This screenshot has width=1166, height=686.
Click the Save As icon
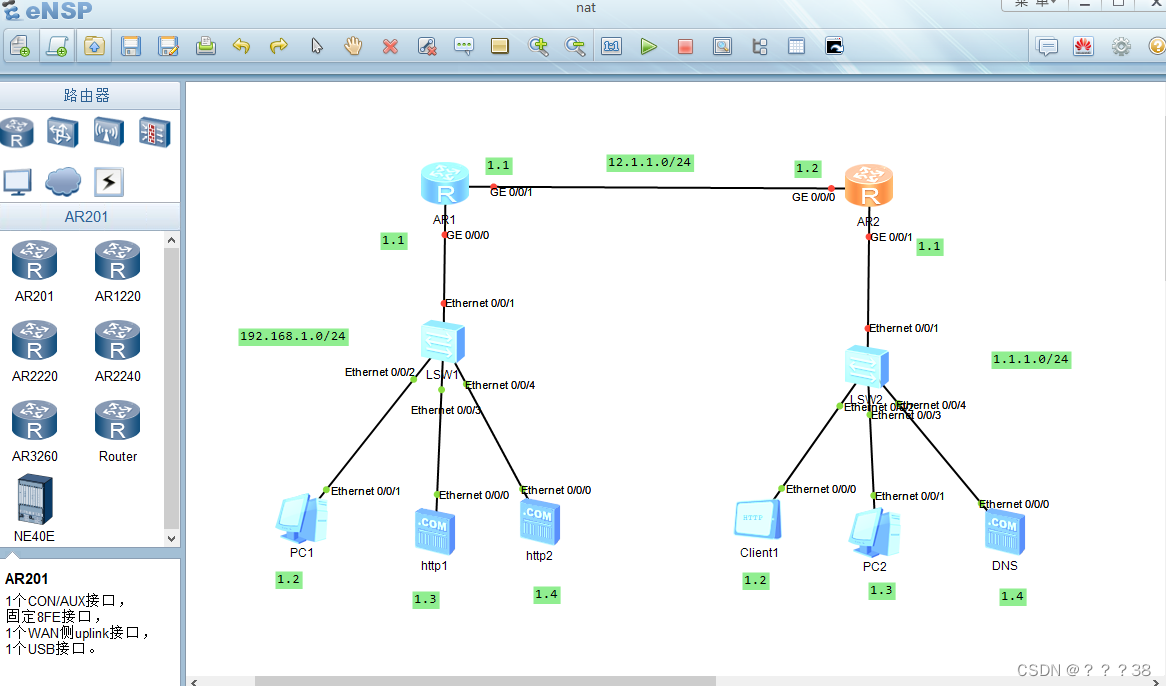(x=168, y=47)
